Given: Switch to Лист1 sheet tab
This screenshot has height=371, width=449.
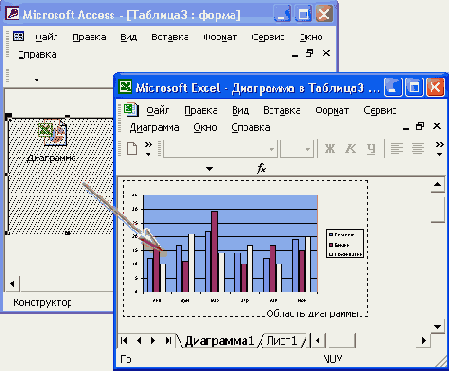Looking at the screenshot, I should tap(283, 341).
